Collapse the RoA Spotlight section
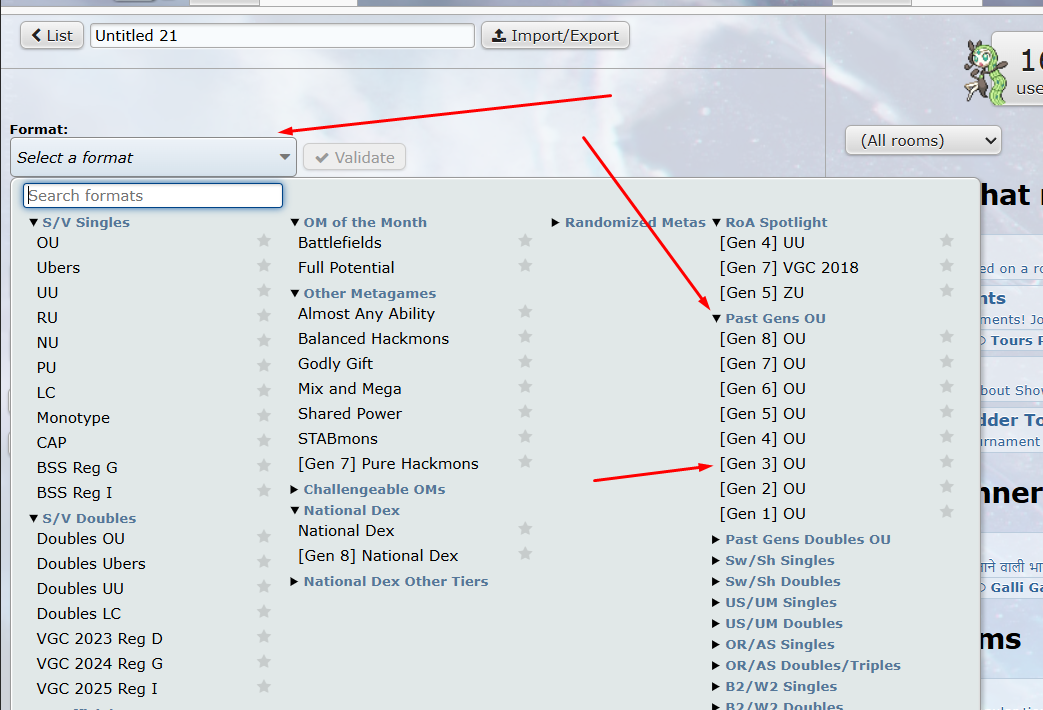 [770, 222]
